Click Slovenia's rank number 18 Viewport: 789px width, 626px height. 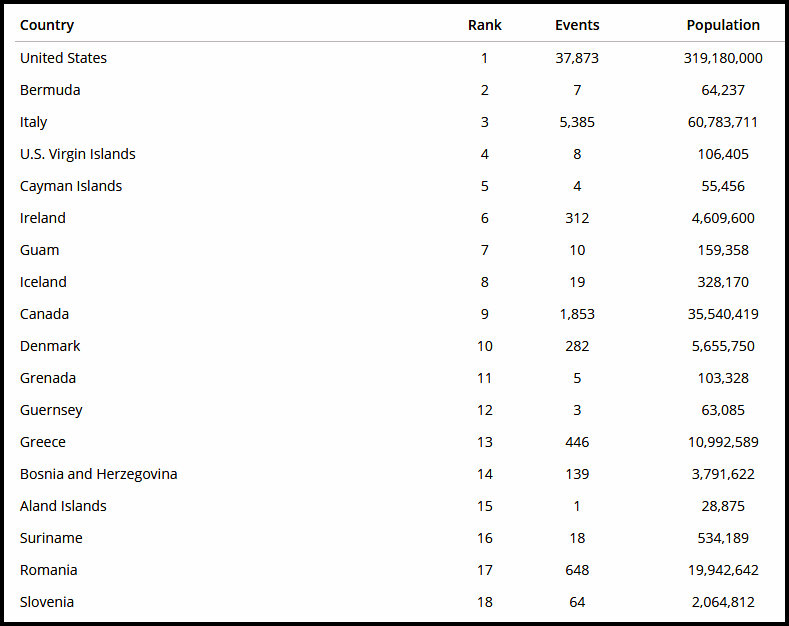point(485,602)
